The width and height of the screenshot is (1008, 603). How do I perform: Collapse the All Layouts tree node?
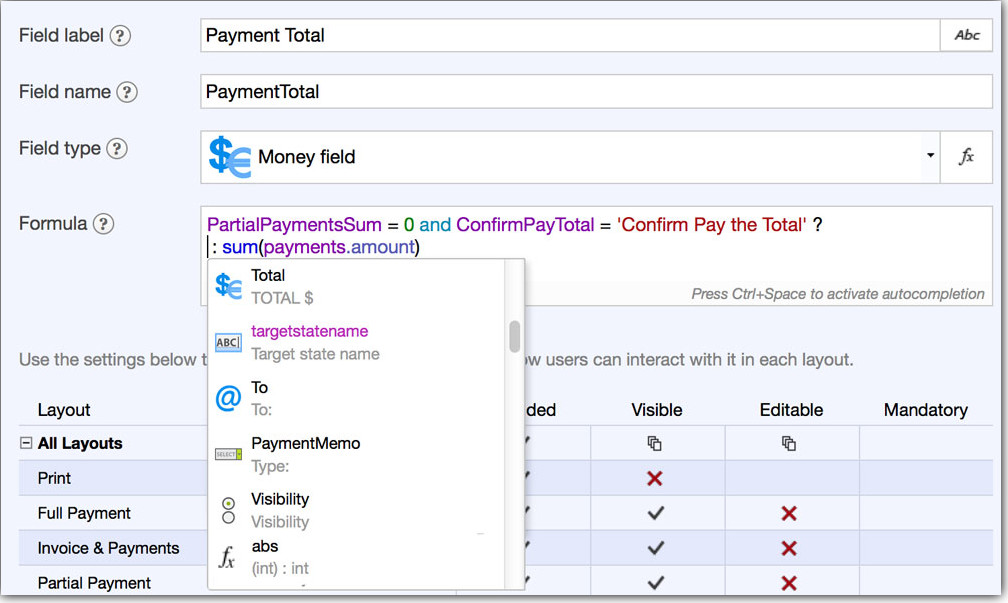click(26, 444)
